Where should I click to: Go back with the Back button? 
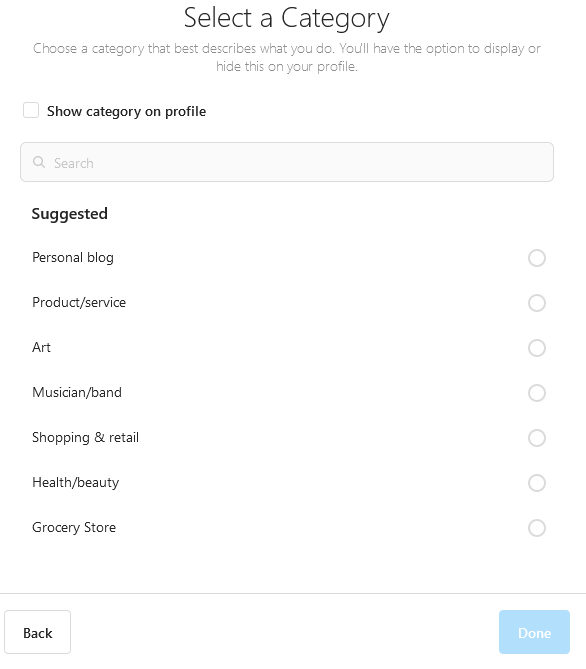pyautogui.click(x=38, y=632)
